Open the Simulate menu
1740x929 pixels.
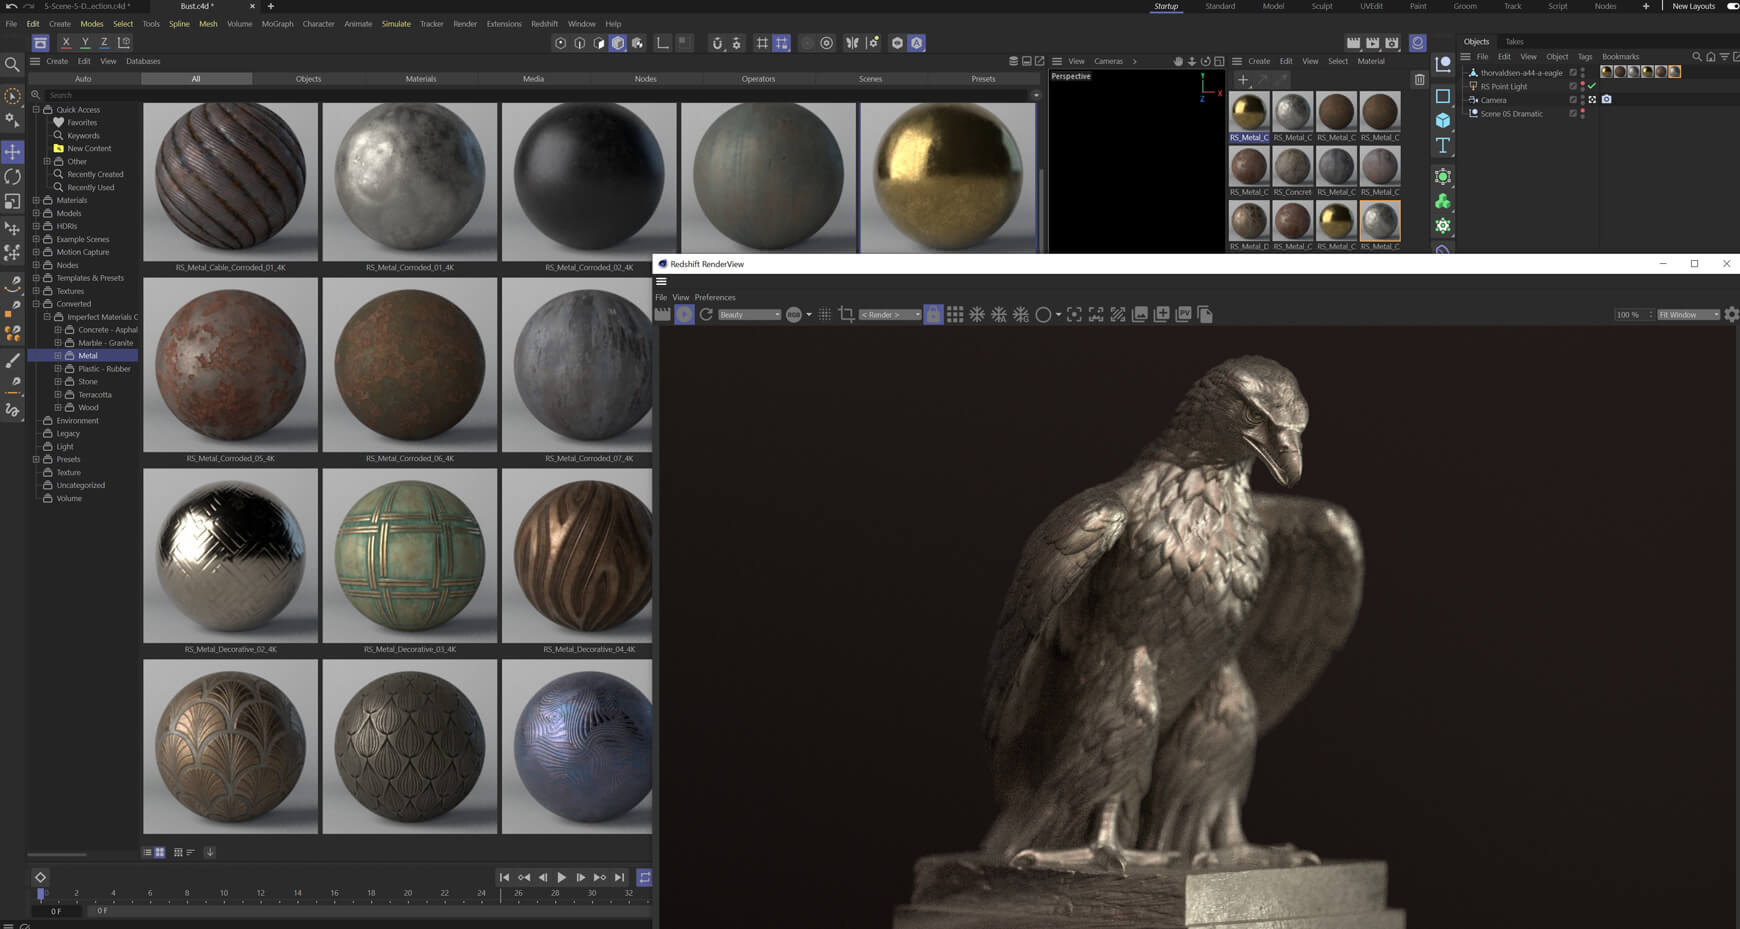pos(396,24)
